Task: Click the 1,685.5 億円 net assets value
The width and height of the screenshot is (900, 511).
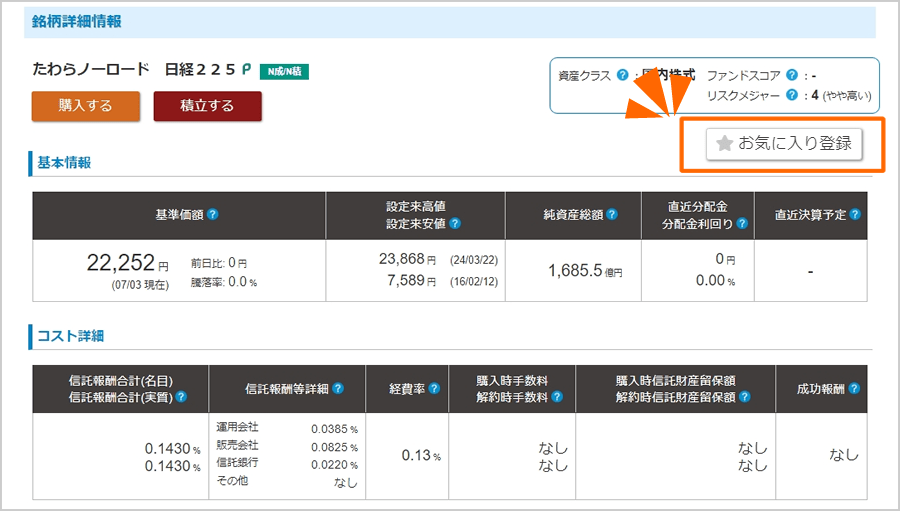Action: 585,270
